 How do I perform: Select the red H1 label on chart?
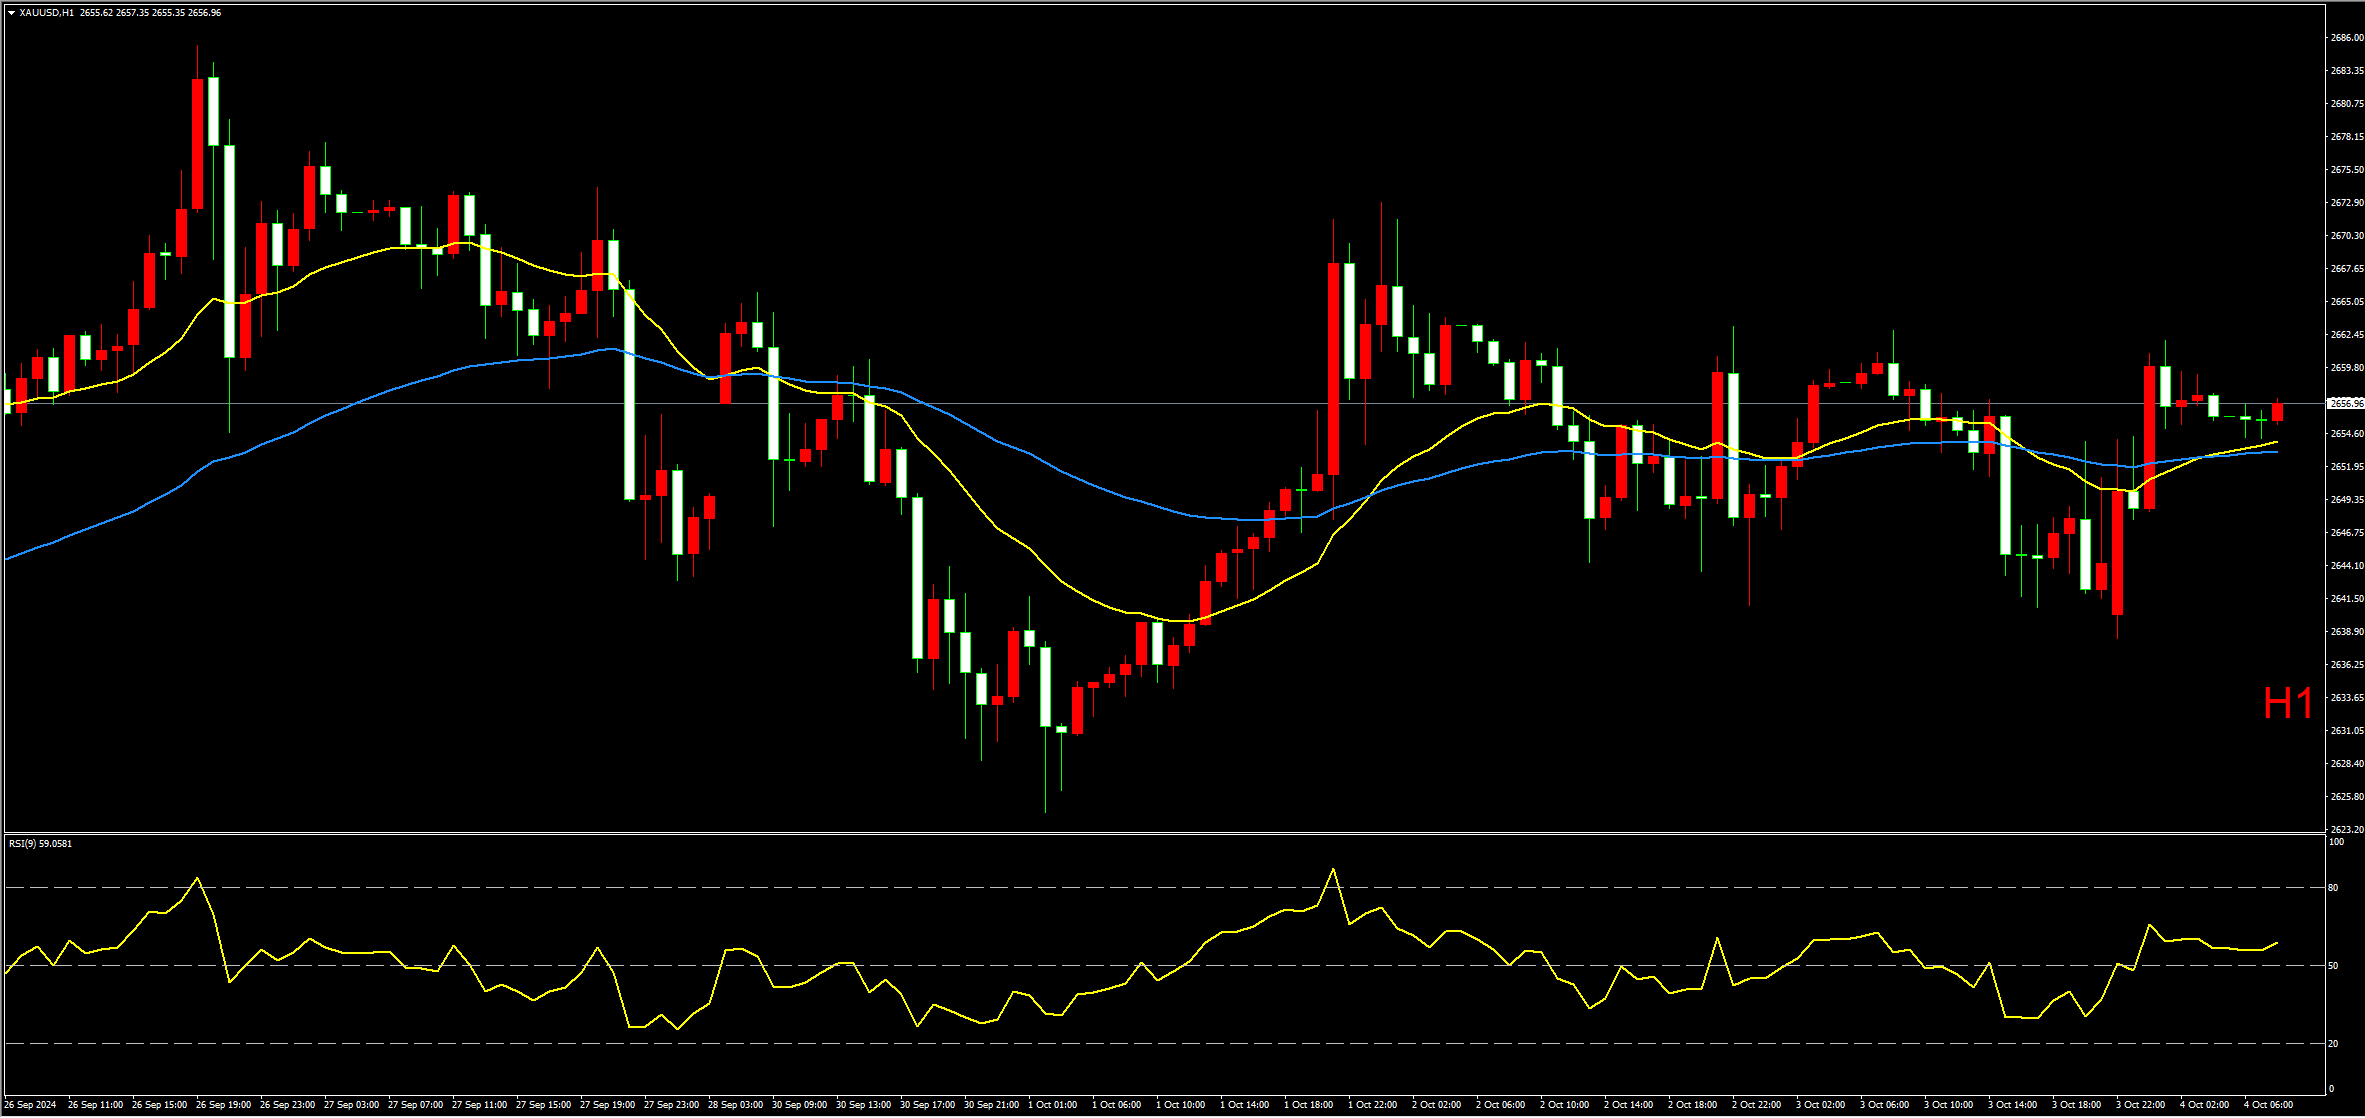pyautogui.click(x=2288, y=704)
